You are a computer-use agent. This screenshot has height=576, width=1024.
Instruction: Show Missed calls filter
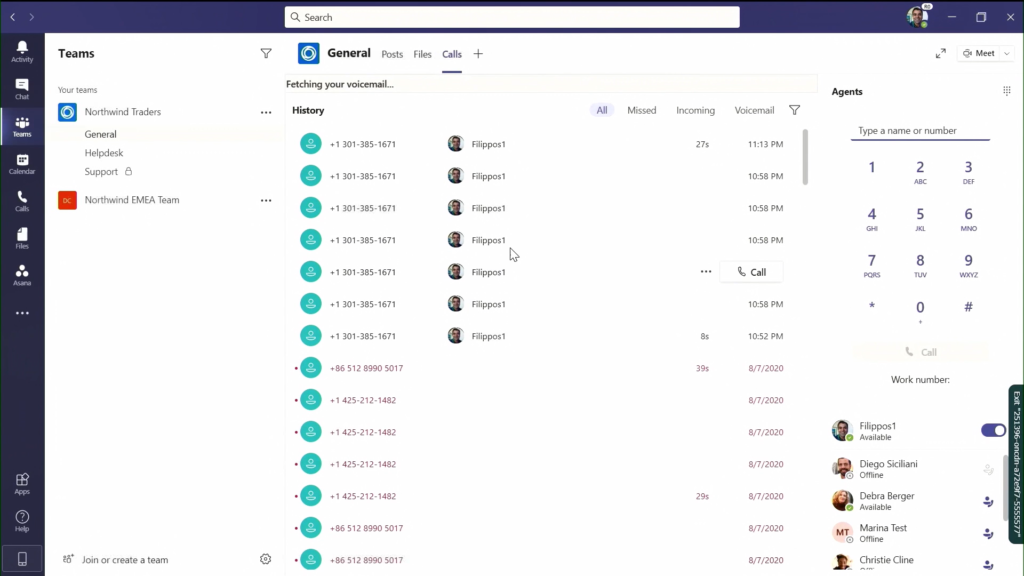641,110
